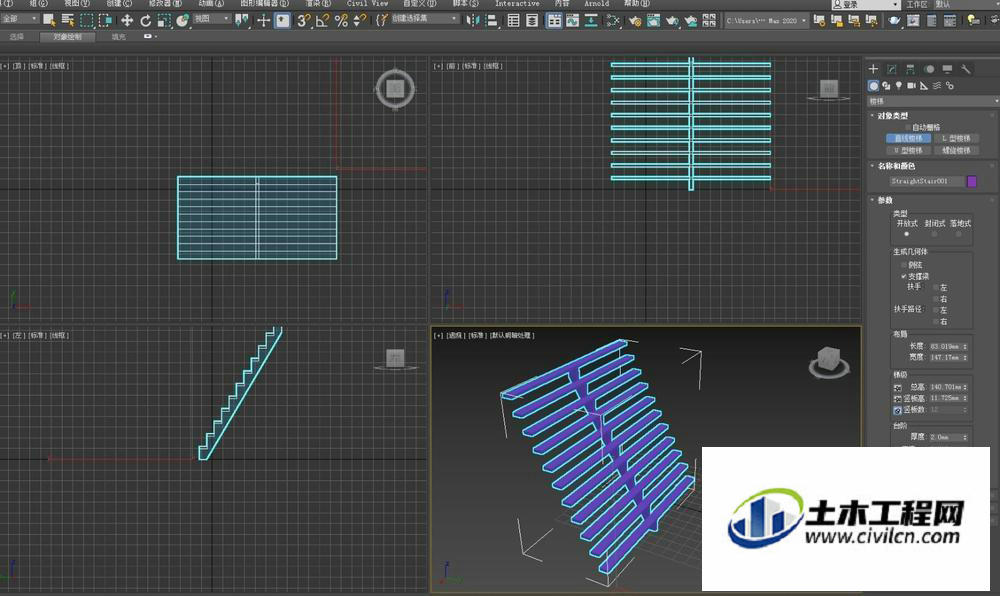Select 落地式 stair type radio
The image size is (1000, 596).
point(959,234)
